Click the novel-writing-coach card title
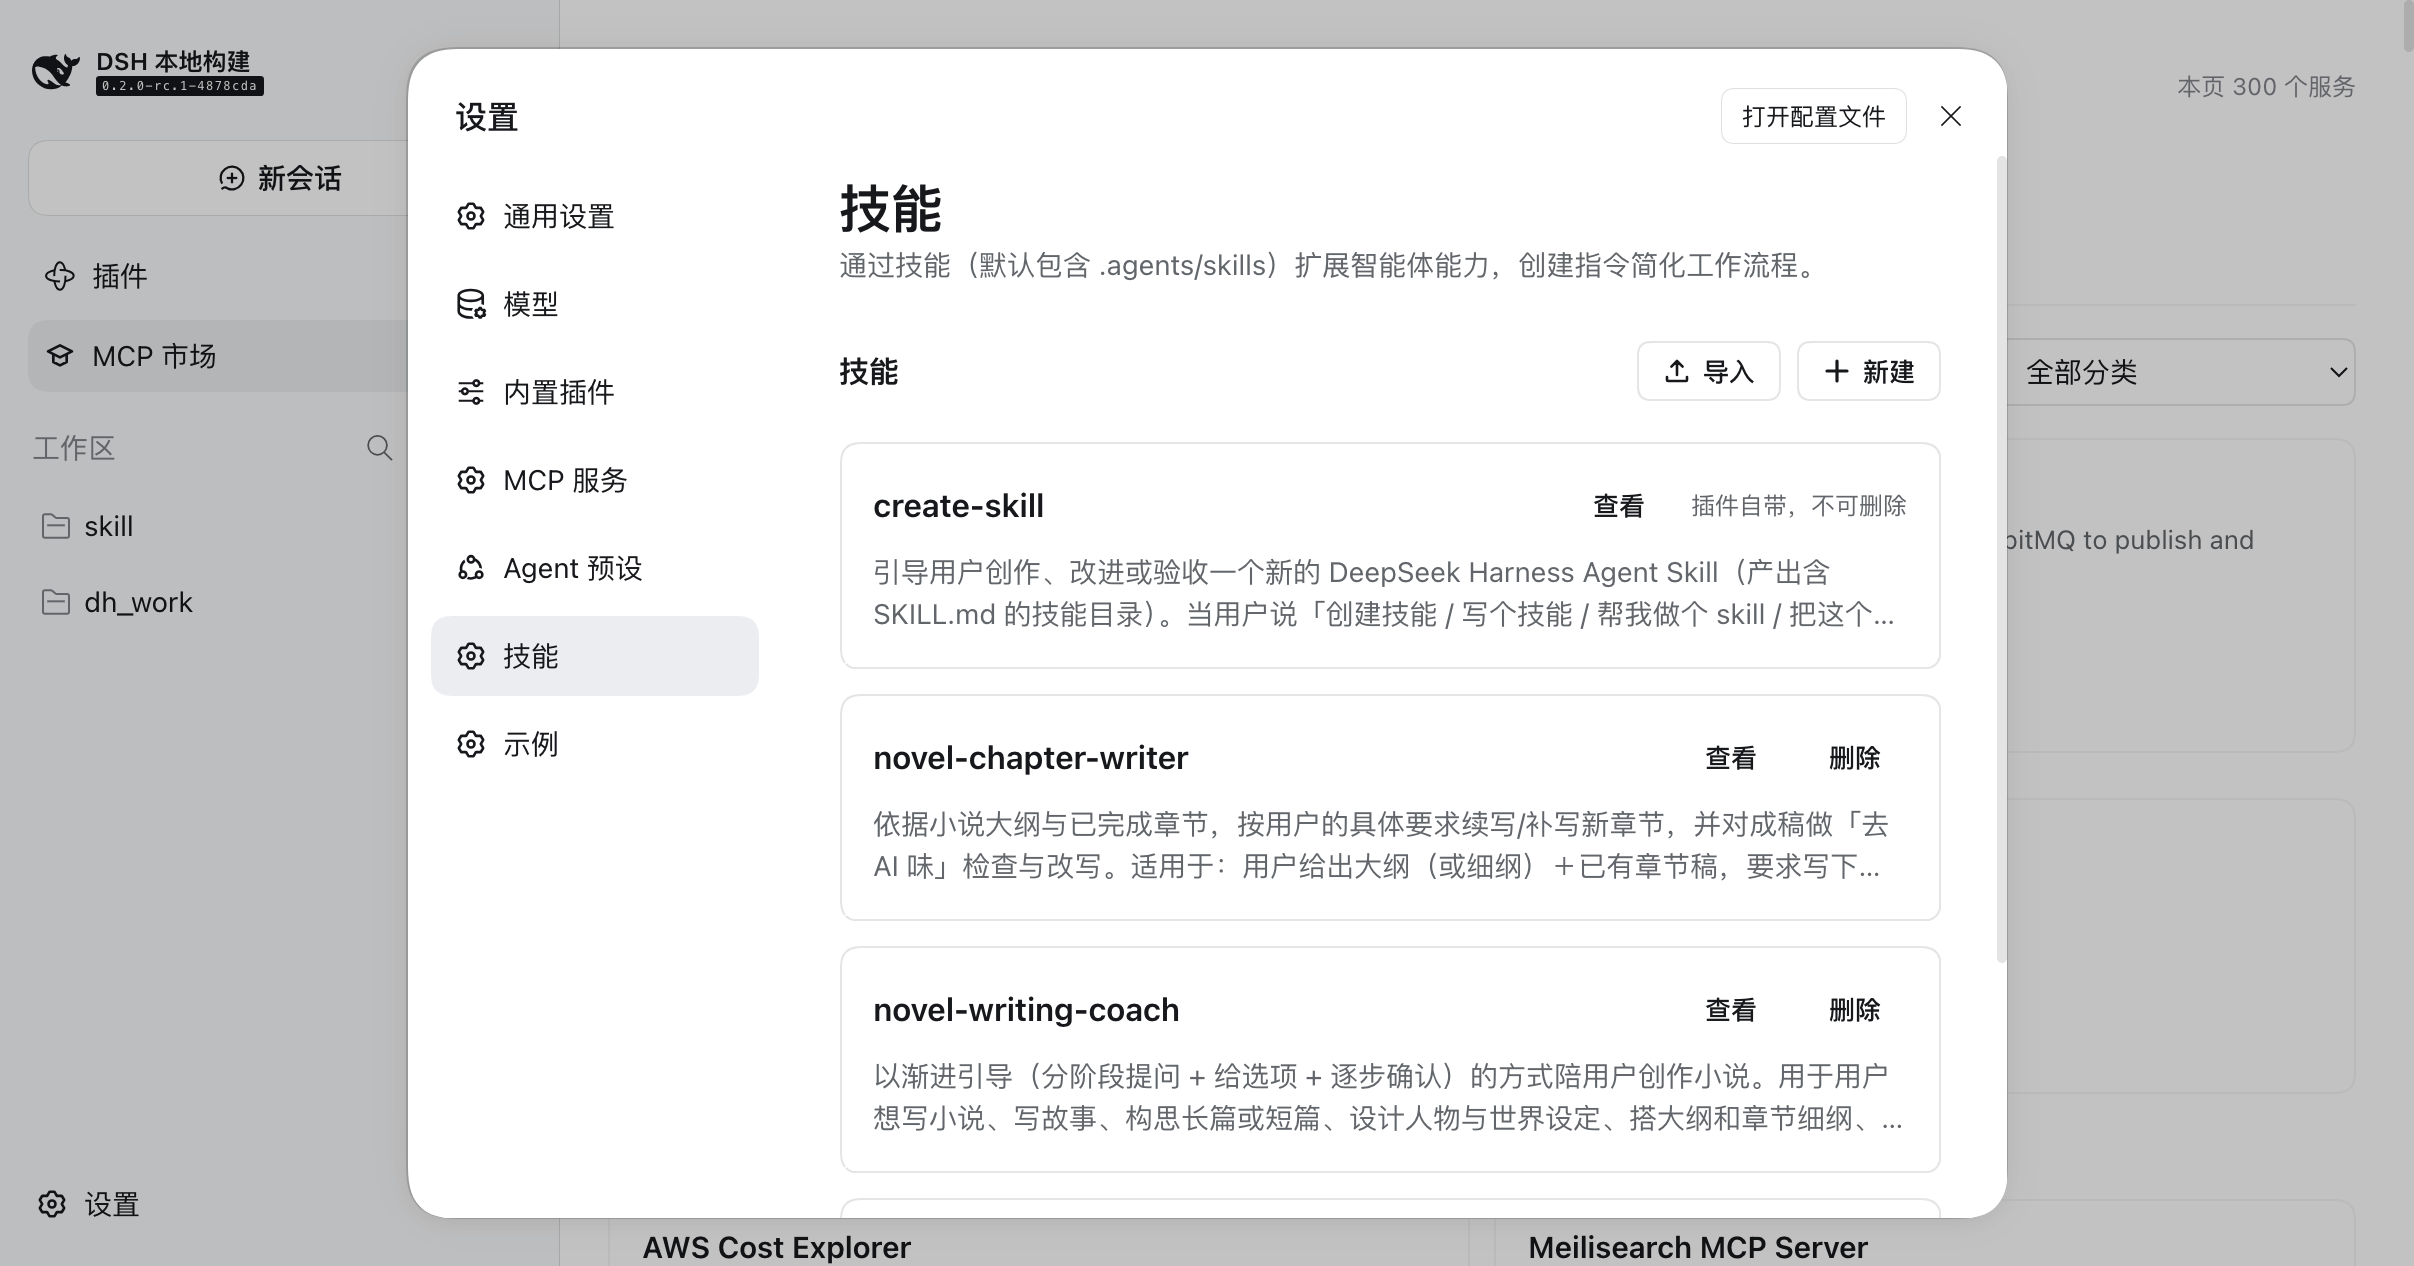Viewport: 2414px width, 1266px height. (x=1026, y=1010)
